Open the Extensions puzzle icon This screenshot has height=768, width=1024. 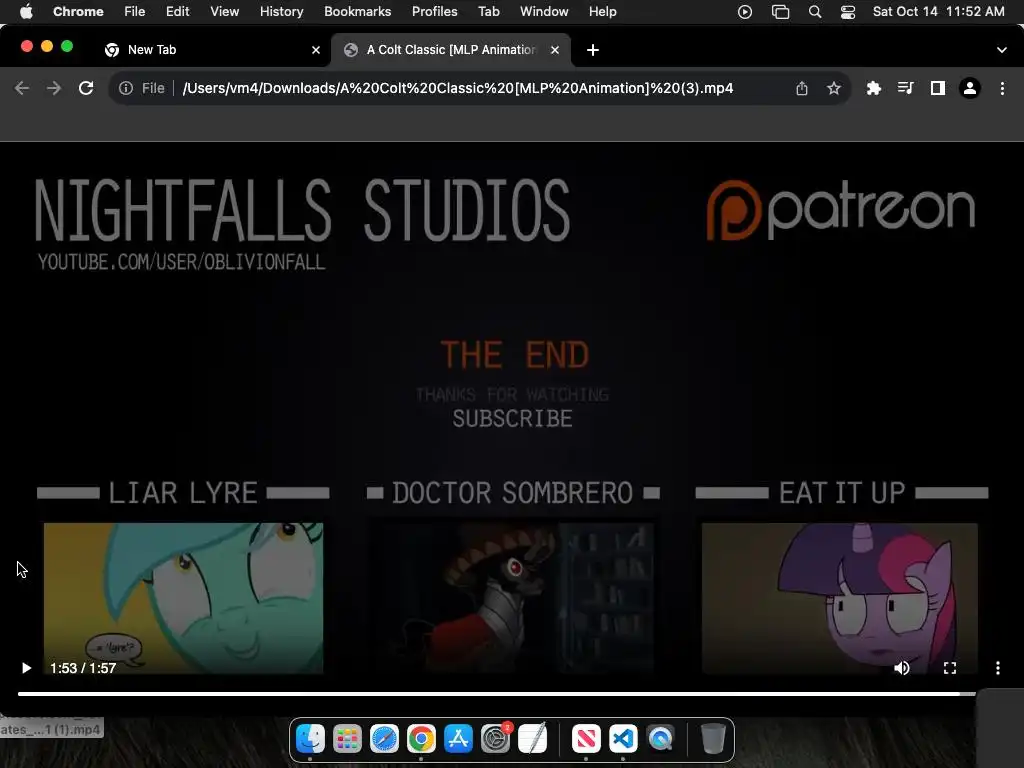(874, 88)
